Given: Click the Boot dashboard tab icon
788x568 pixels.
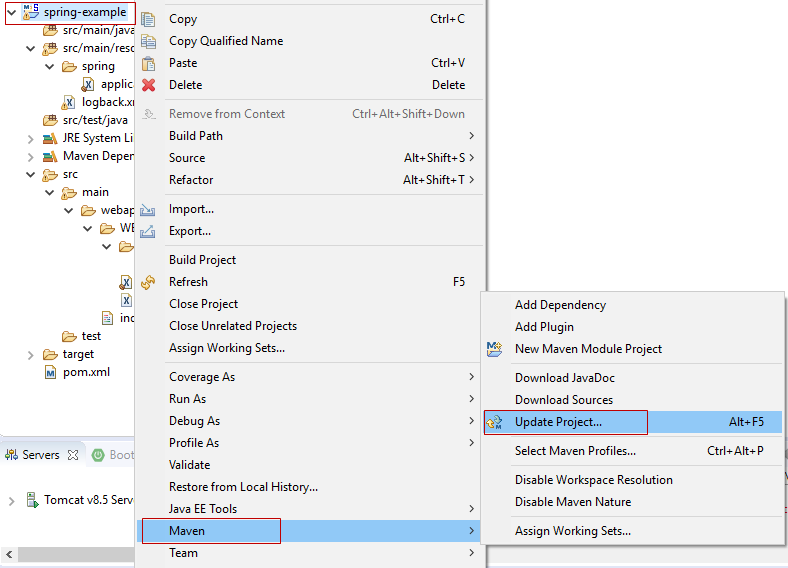Looking at the screenshot, I should click(98, 455).
